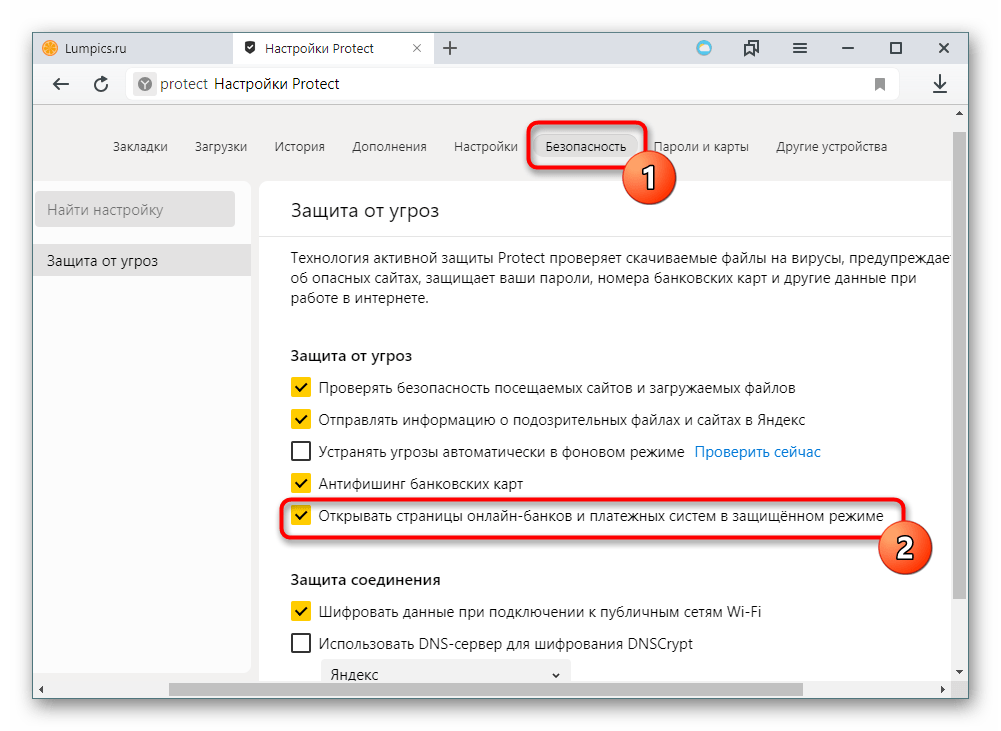Enable automatic background threat removal

[x=300, y=452]
